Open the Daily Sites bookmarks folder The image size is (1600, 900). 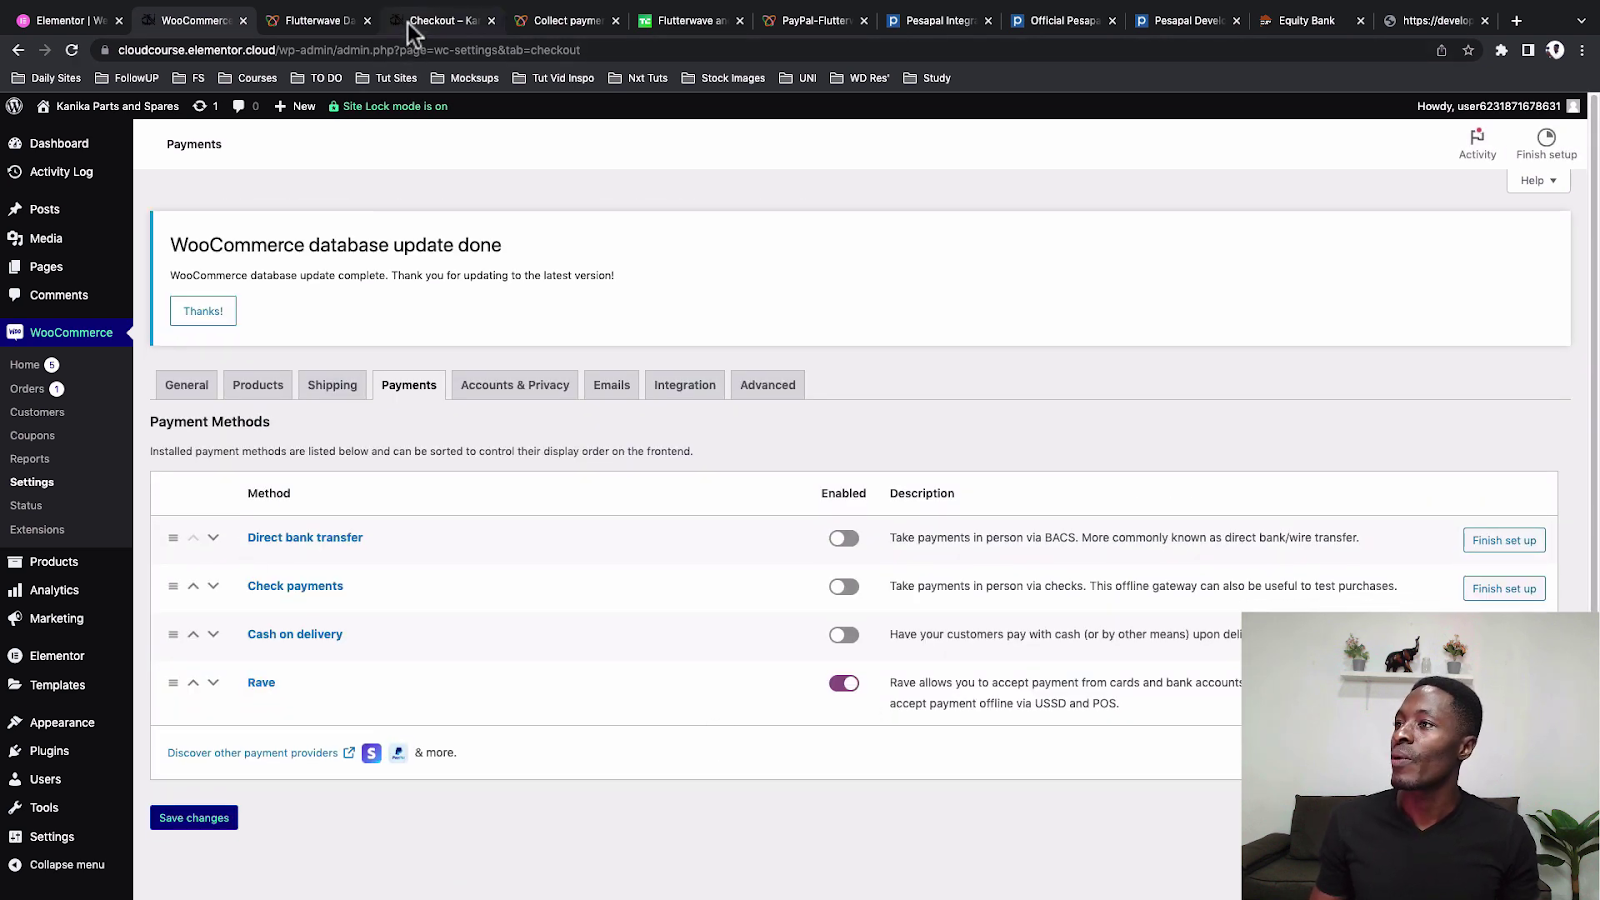coord(46,78)
